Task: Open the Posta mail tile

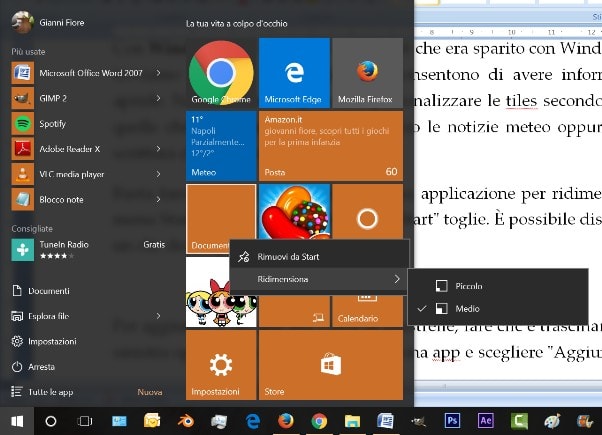Action: coord(331,146)
